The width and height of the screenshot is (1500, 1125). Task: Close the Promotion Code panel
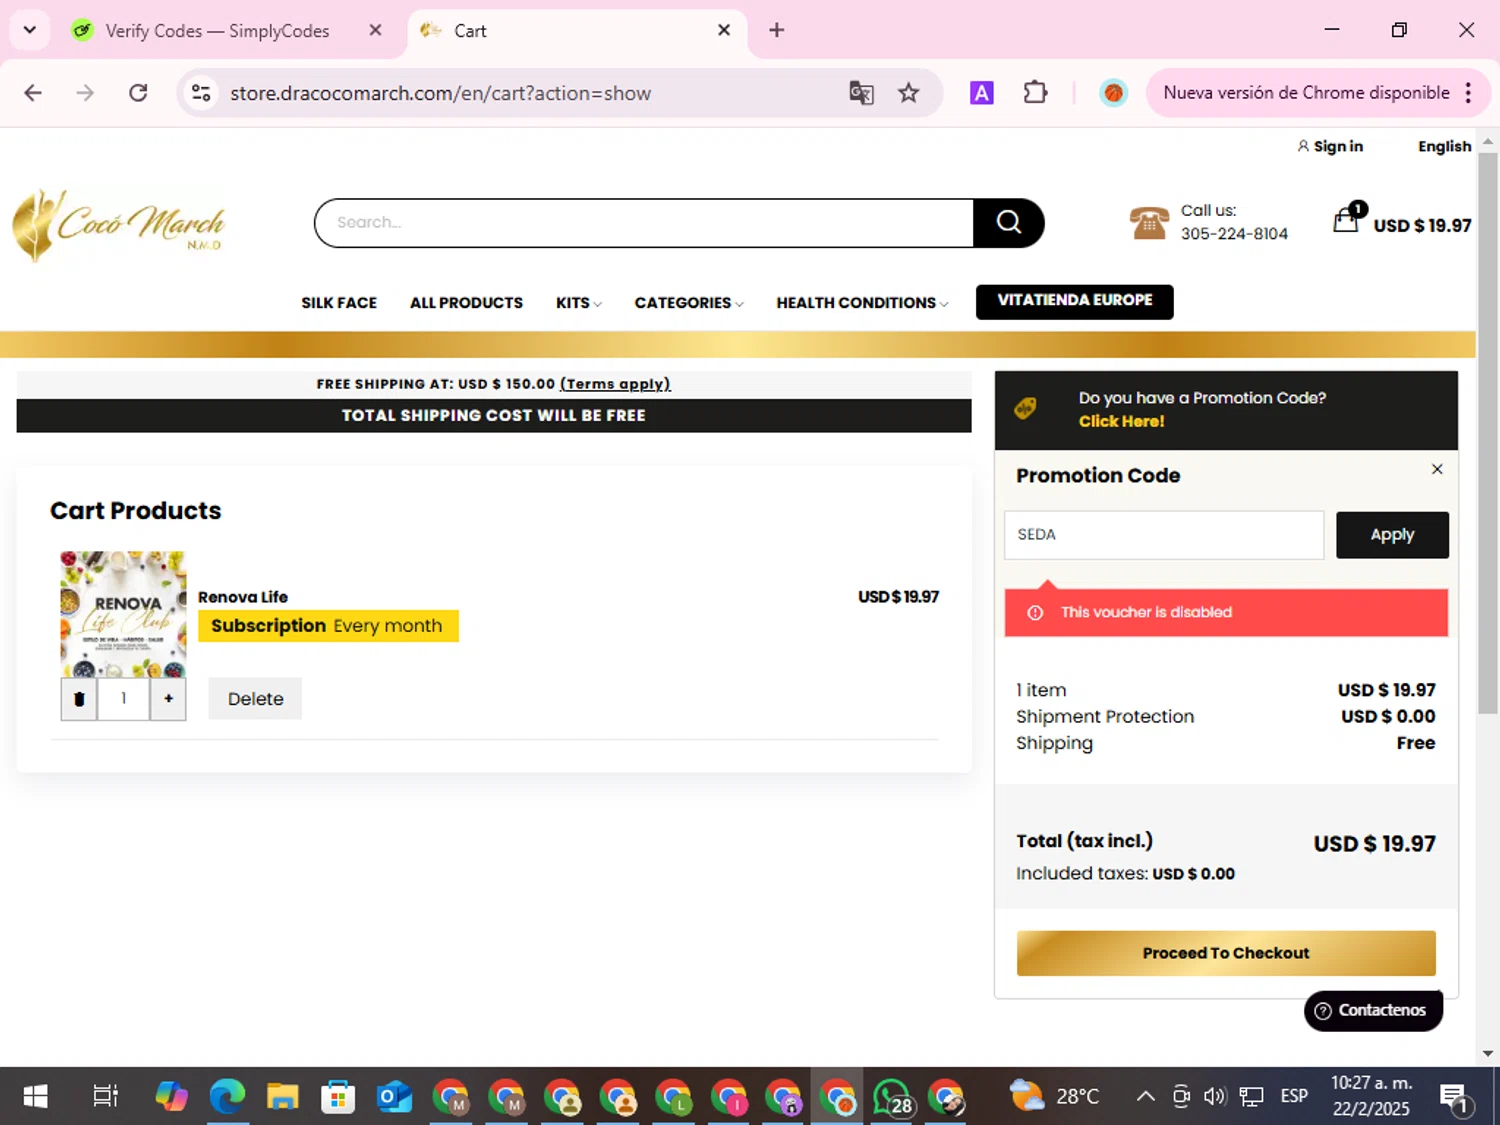click(x=1437, y=469)
